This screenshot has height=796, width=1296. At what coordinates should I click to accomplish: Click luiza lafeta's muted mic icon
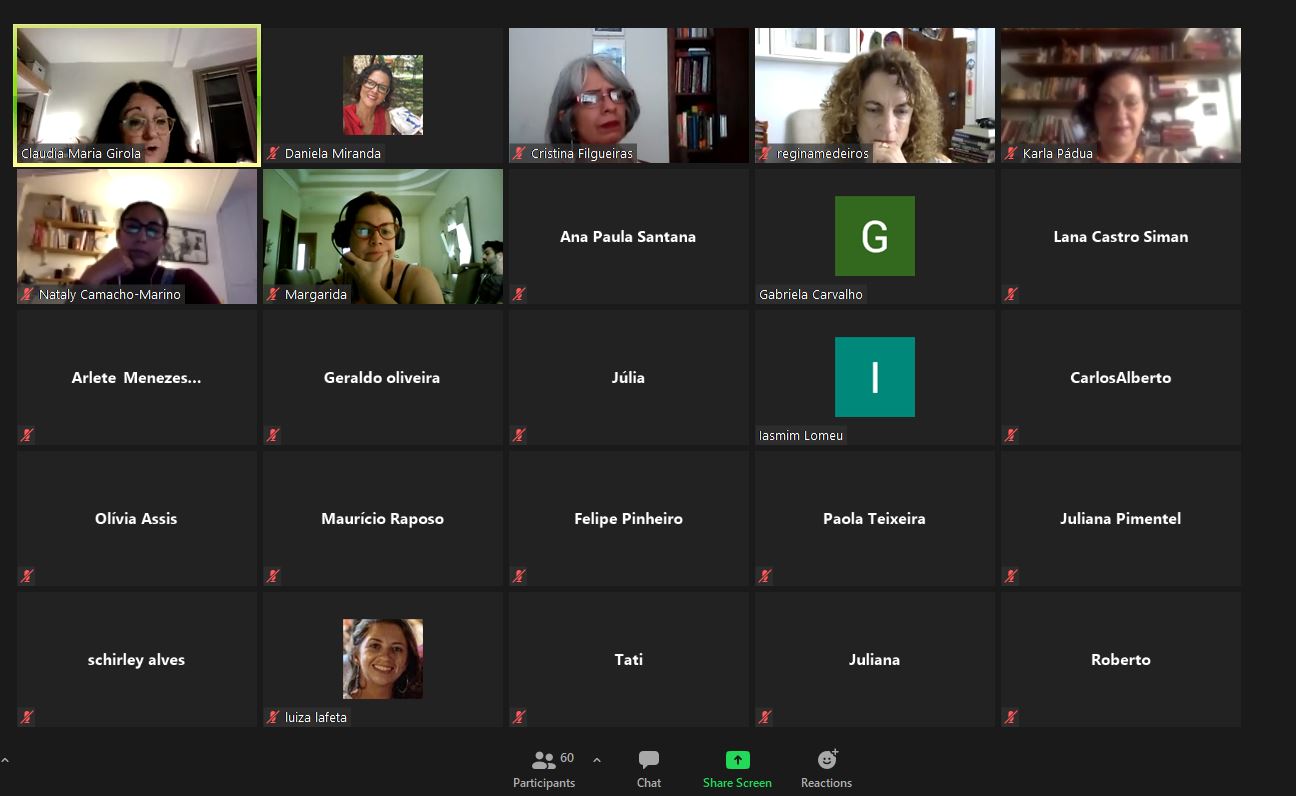[273, 717]
